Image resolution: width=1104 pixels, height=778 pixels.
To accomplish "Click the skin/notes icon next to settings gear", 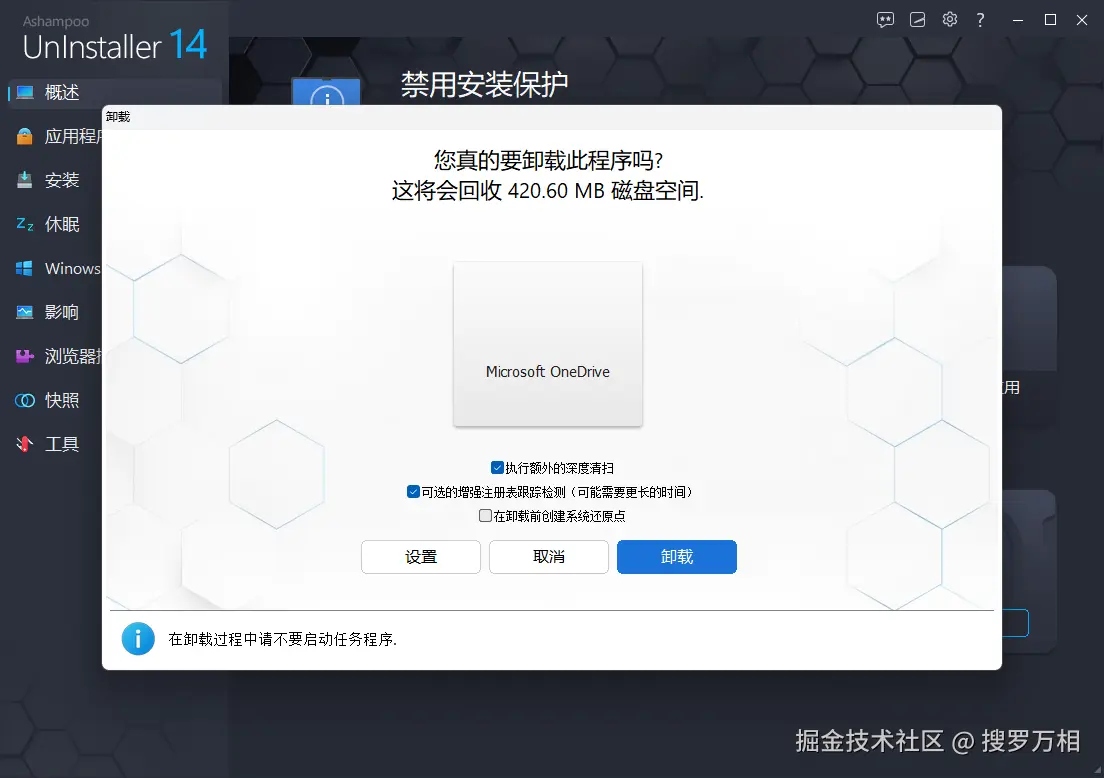I will (917, 20).
